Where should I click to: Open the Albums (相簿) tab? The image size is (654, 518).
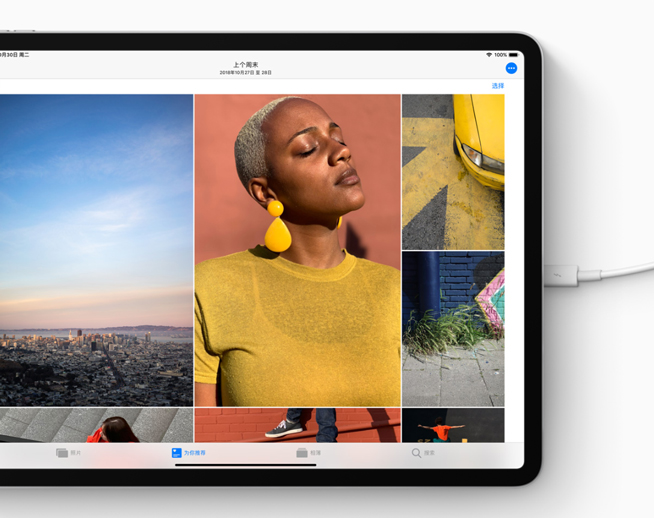(308, 453)
